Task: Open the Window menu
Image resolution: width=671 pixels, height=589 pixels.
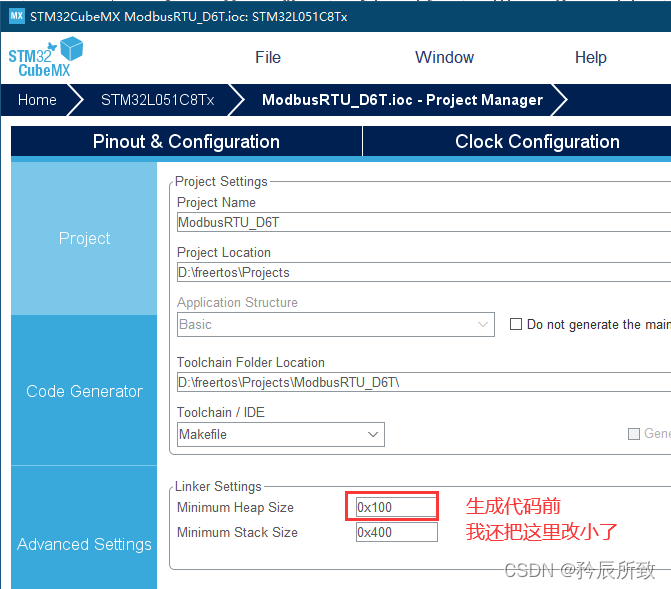Action: pos(444,57)
